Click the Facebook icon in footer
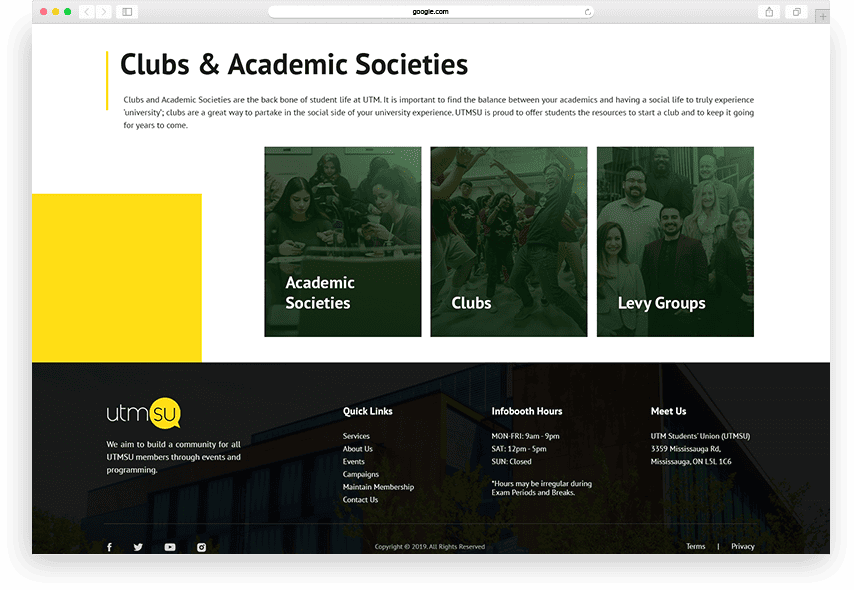Image resolution: width=854 pixels, height=590 pixels. (109, 547)
